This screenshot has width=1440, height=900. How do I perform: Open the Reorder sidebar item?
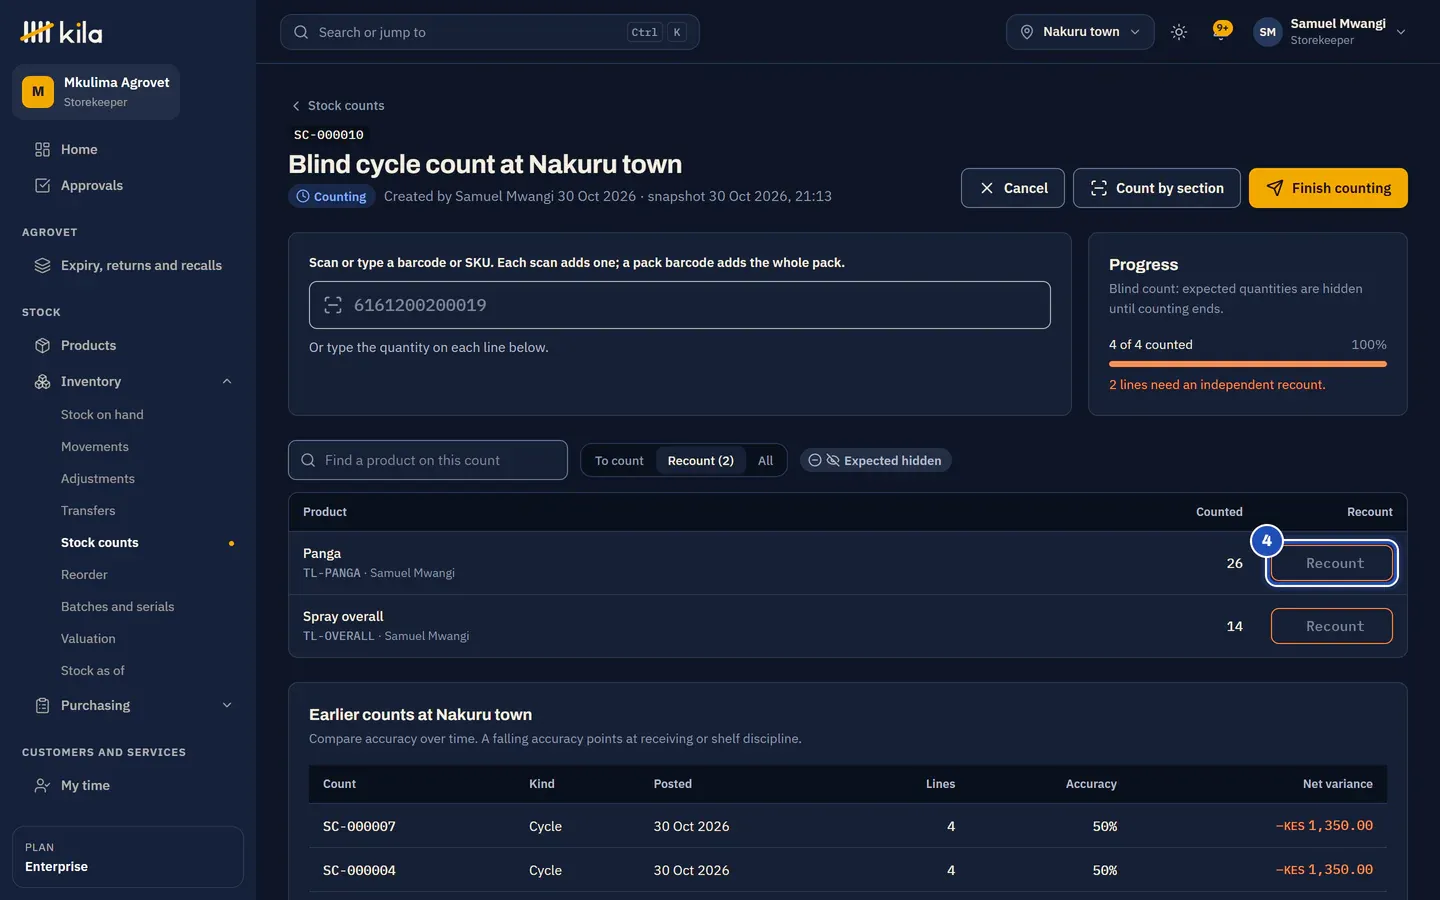[x=84, y=575]
